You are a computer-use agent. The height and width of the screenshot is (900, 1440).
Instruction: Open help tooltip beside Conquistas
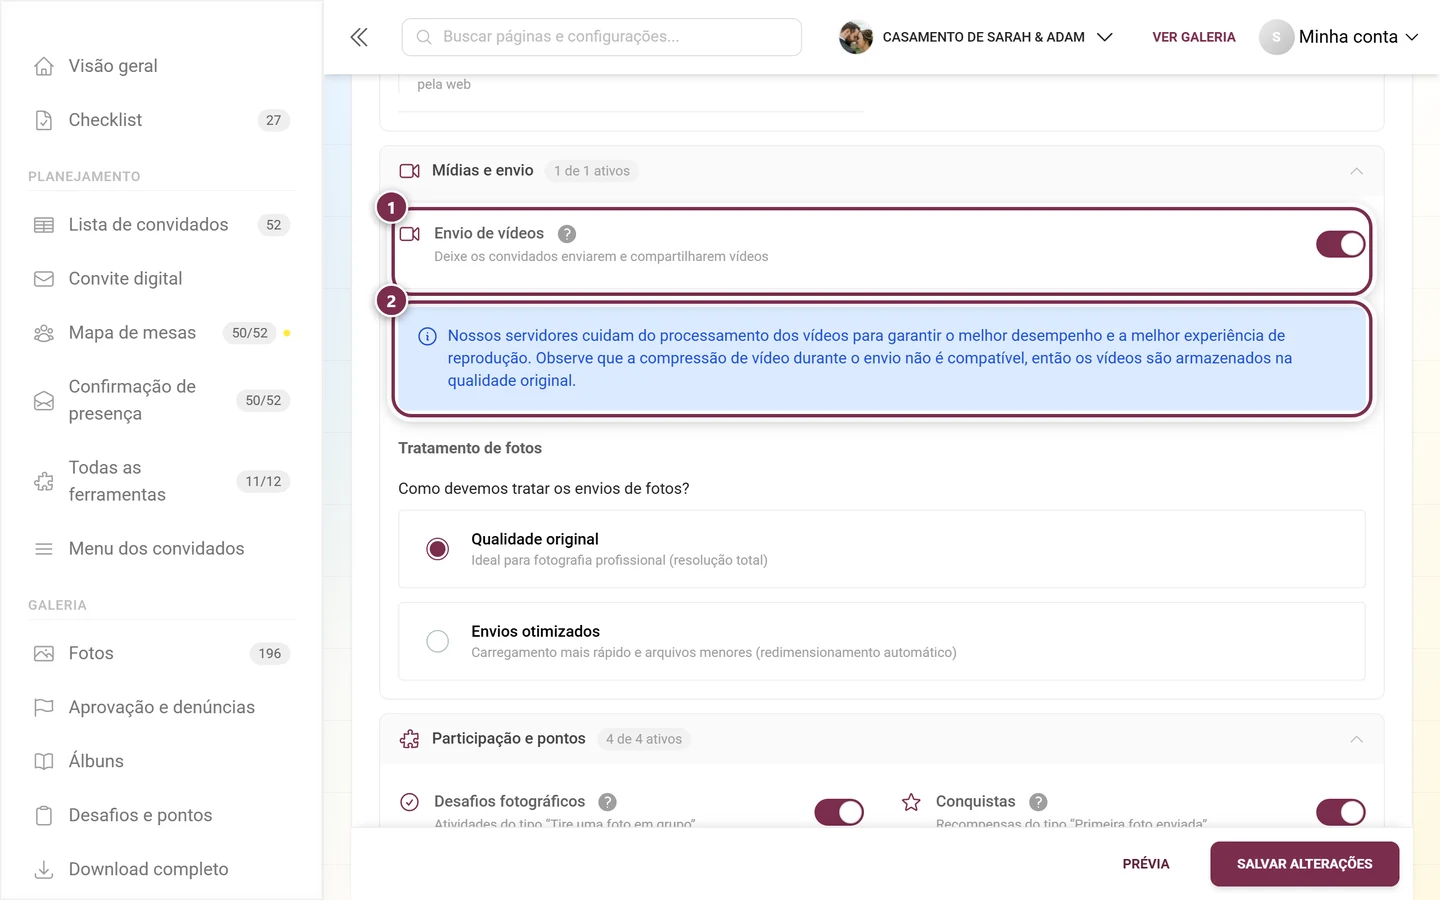coord(1038,802)
